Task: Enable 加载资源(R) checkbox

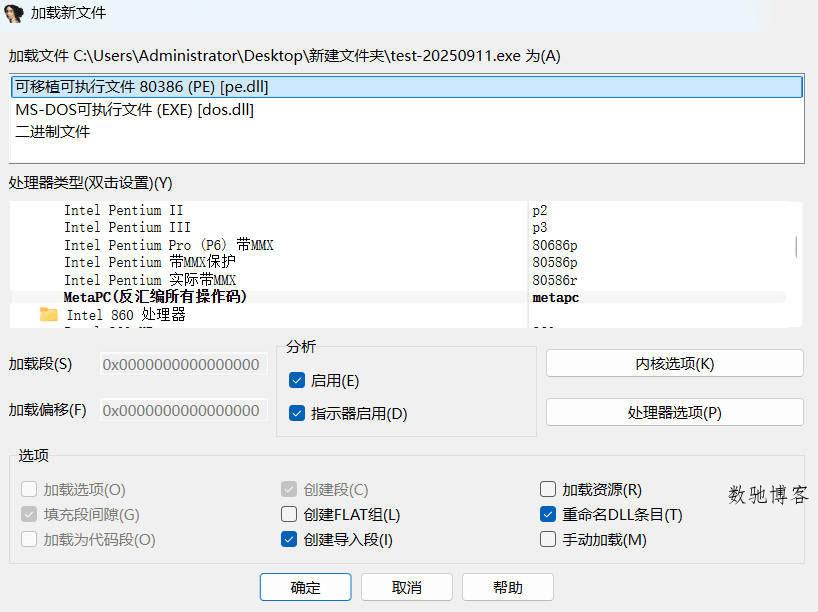Action: [548, 489]
